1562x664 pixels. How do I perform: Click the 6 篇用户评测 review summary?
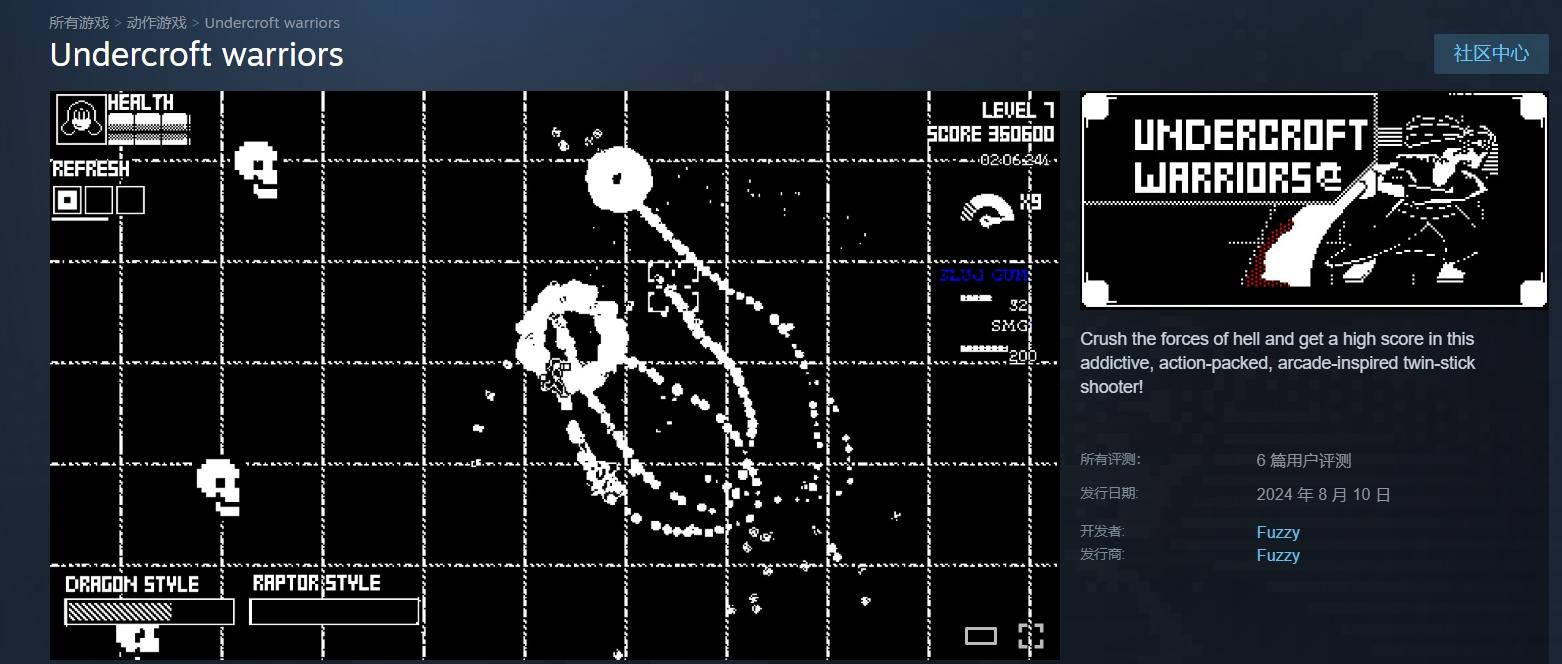click(x=1304, y=461)
